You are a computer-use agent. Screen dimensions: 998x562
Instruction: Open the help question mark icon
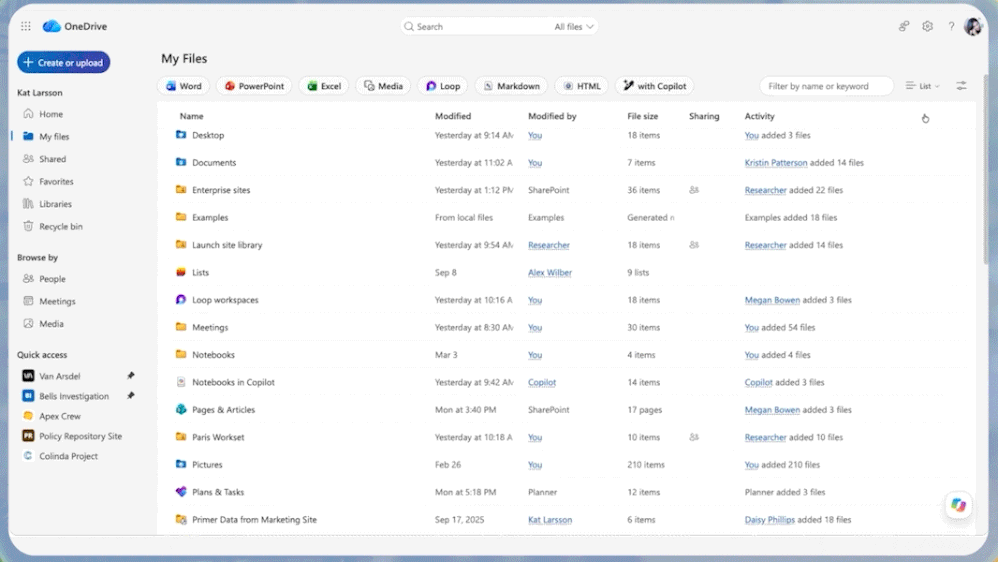coord(951,26)
